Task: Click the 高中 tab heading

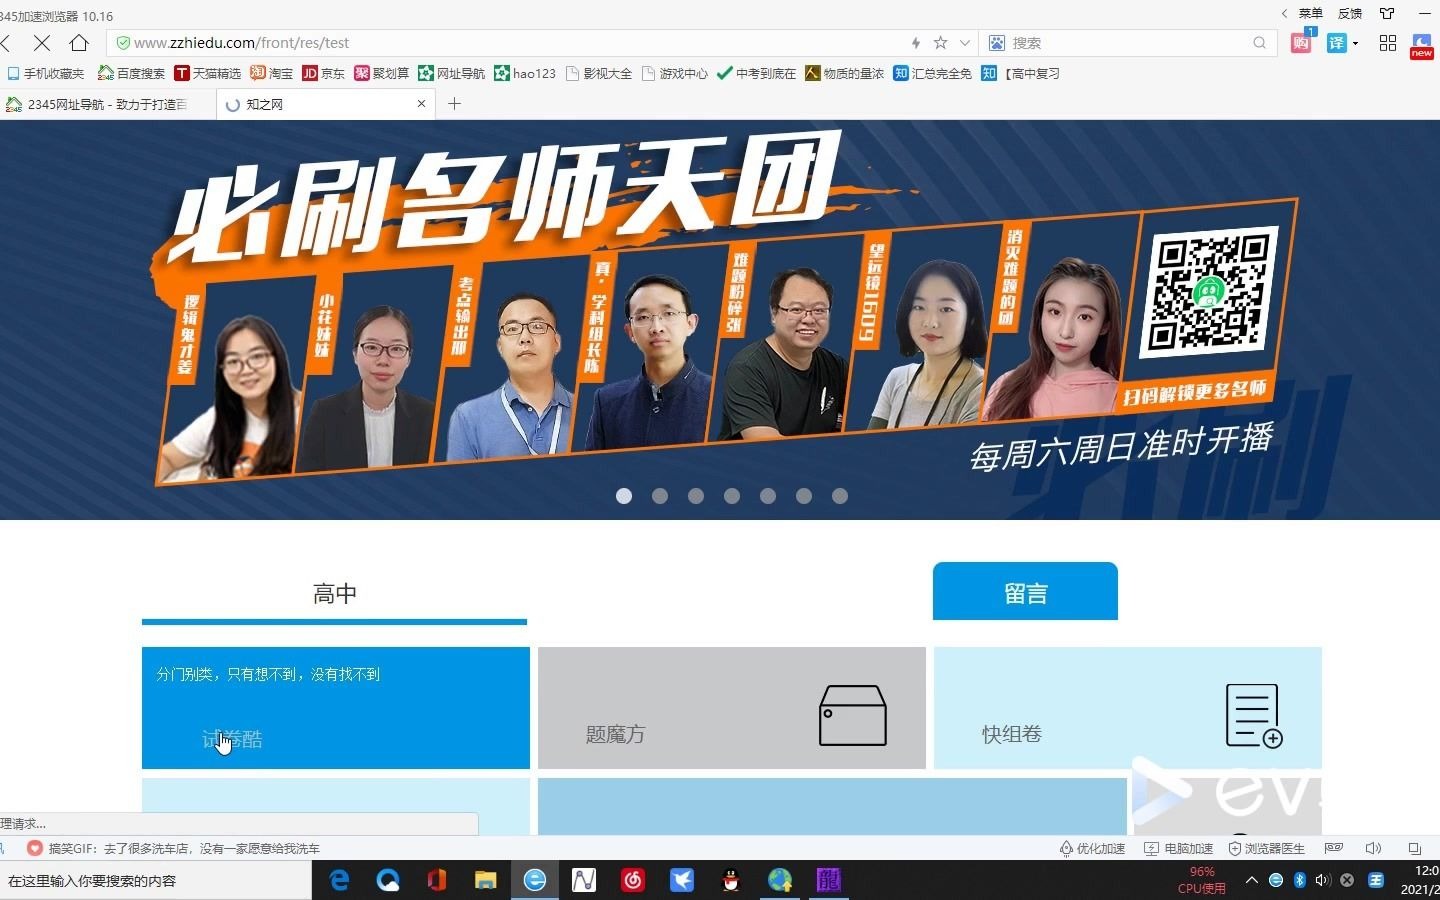Action: [334, 594]
